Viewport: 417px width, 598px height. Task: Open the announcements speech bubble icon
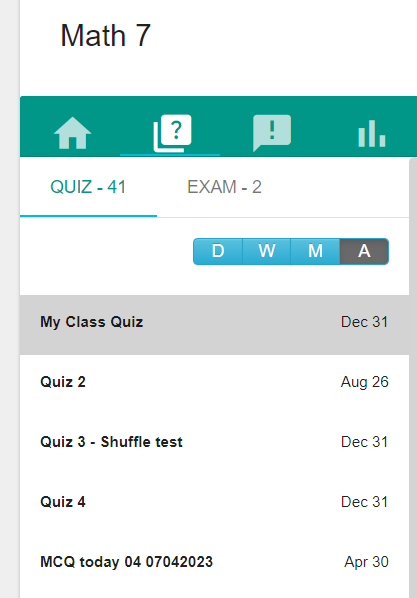(272, 133)
